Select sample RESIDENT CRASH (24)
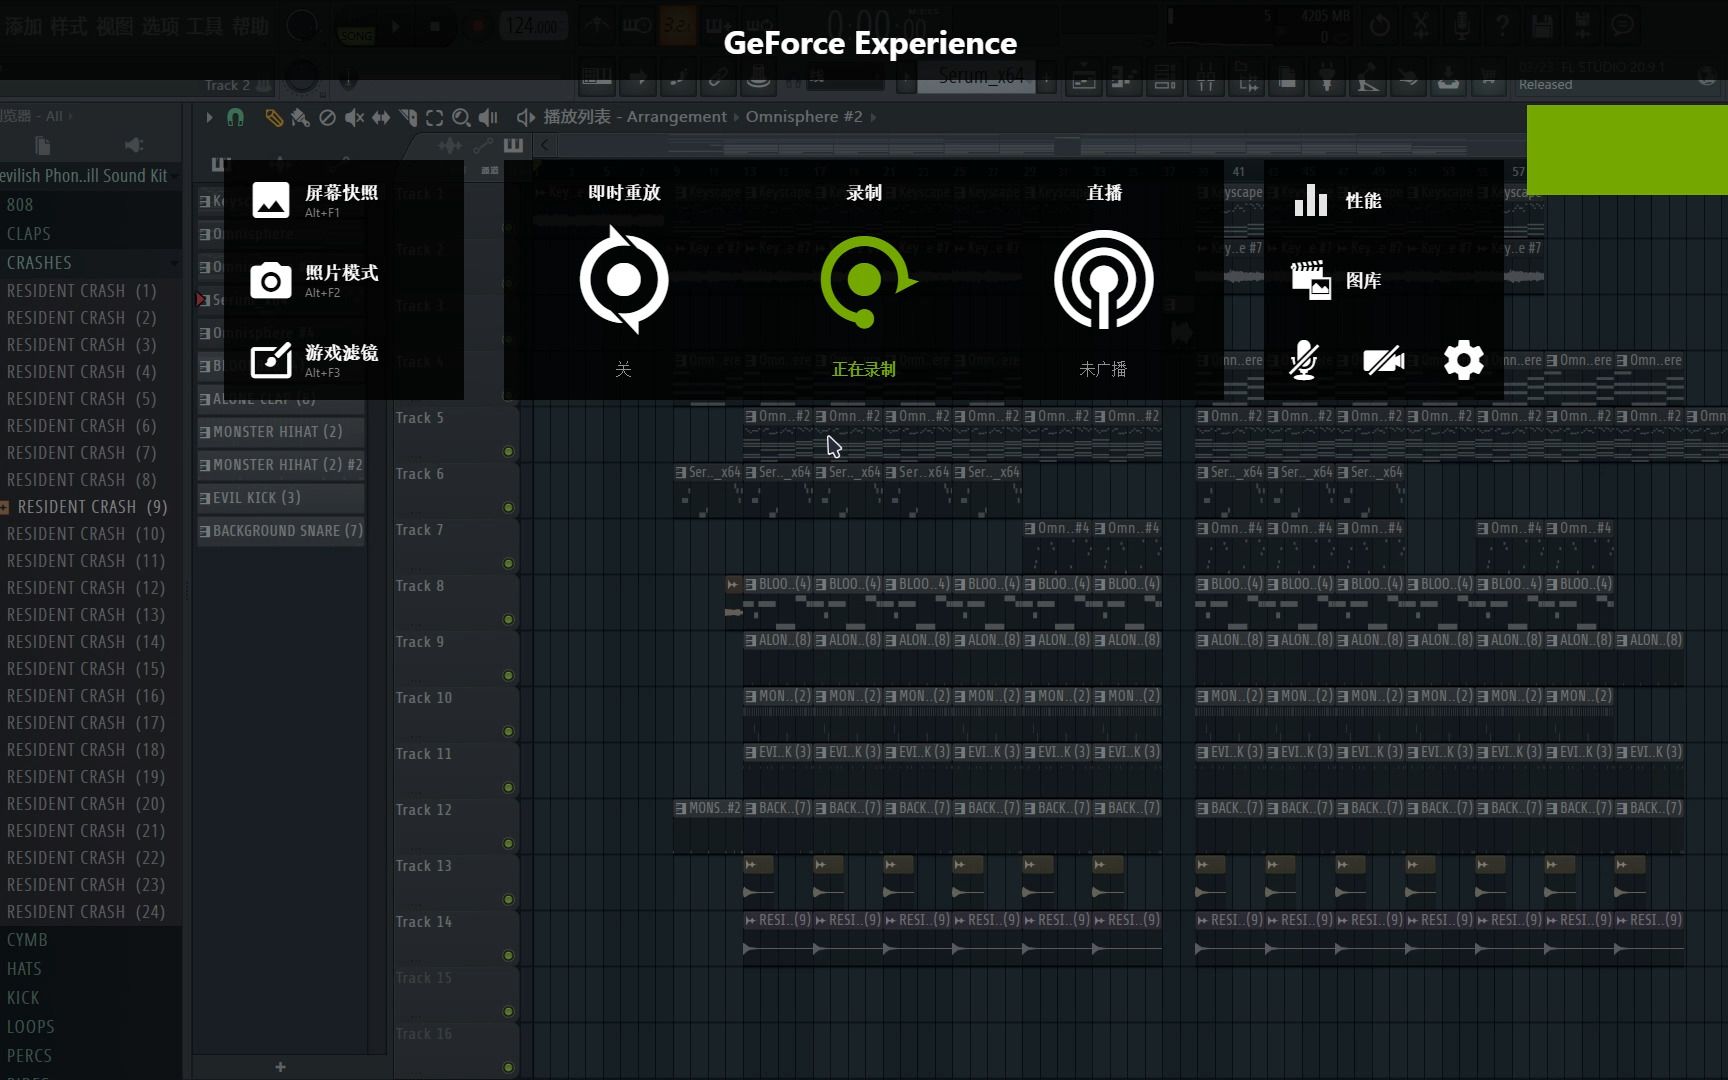This screenshot has width=1728, height=1080. point(90,912)
